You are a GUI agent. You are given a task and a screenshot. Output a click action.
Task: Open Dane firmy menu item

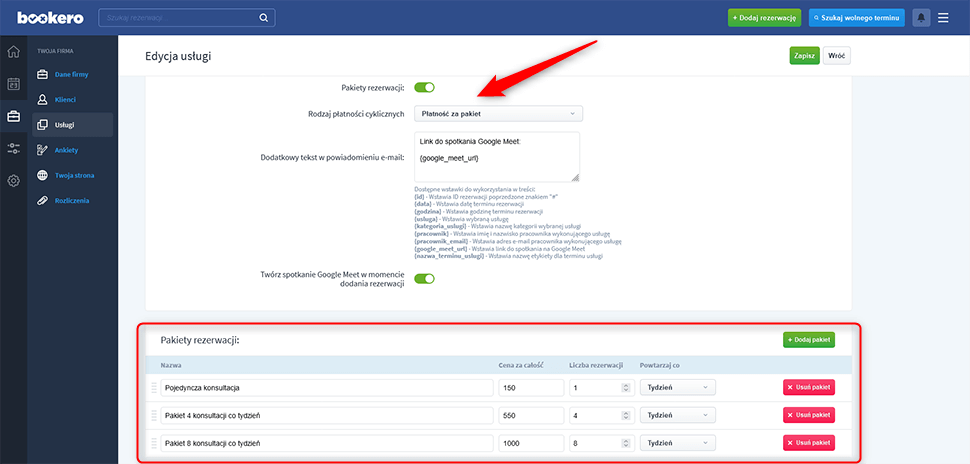click(72, 74)
